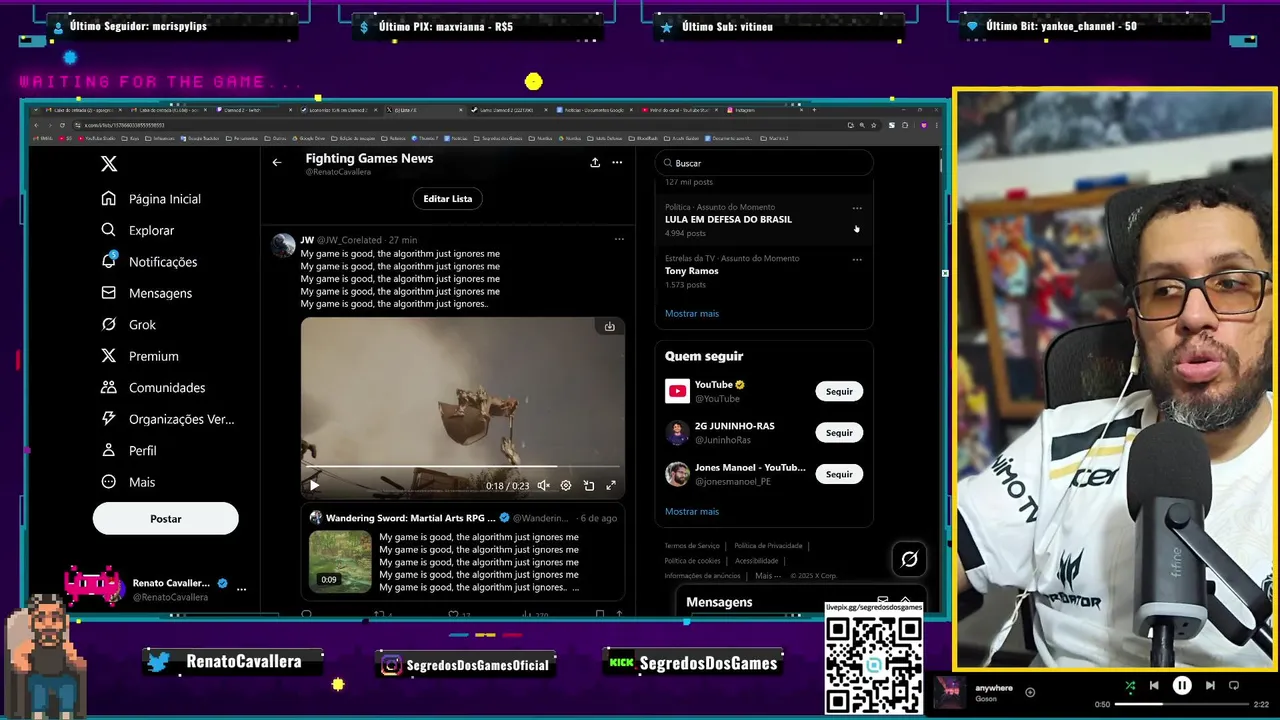
Task: Open the quoted Wandering Sword: Martial Arts RPG post
Action: pos(463,552)
